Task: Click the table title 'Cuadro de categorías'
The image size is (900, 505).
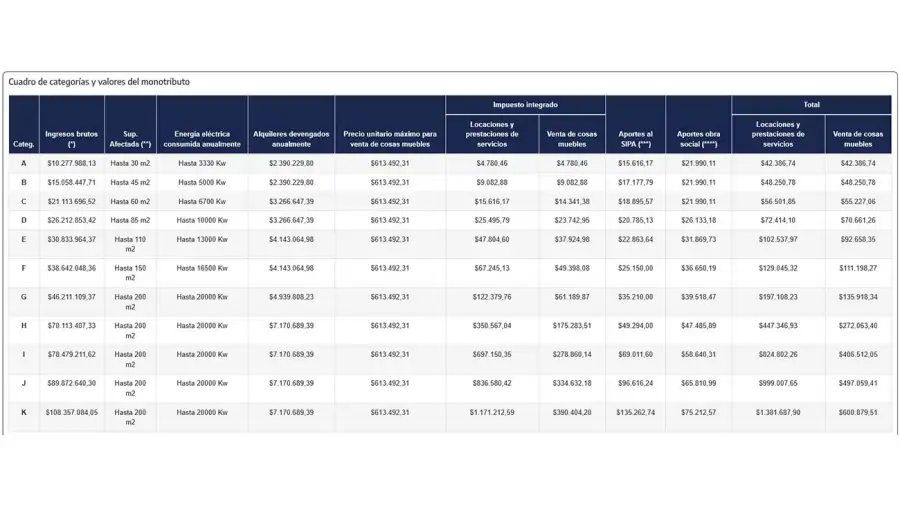Action: 99,82
